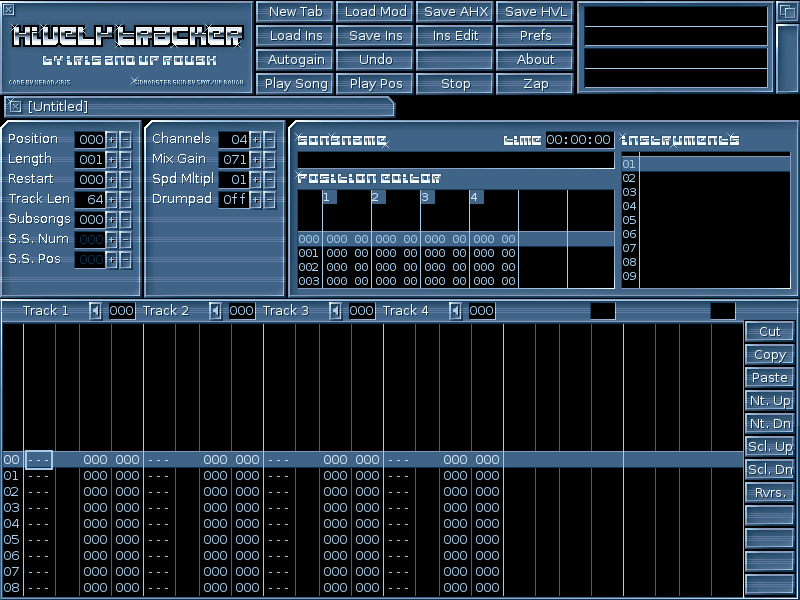800x600 pixels.
Task: Click the minus button beside Mix Gain
Action: tap(269, 159)
